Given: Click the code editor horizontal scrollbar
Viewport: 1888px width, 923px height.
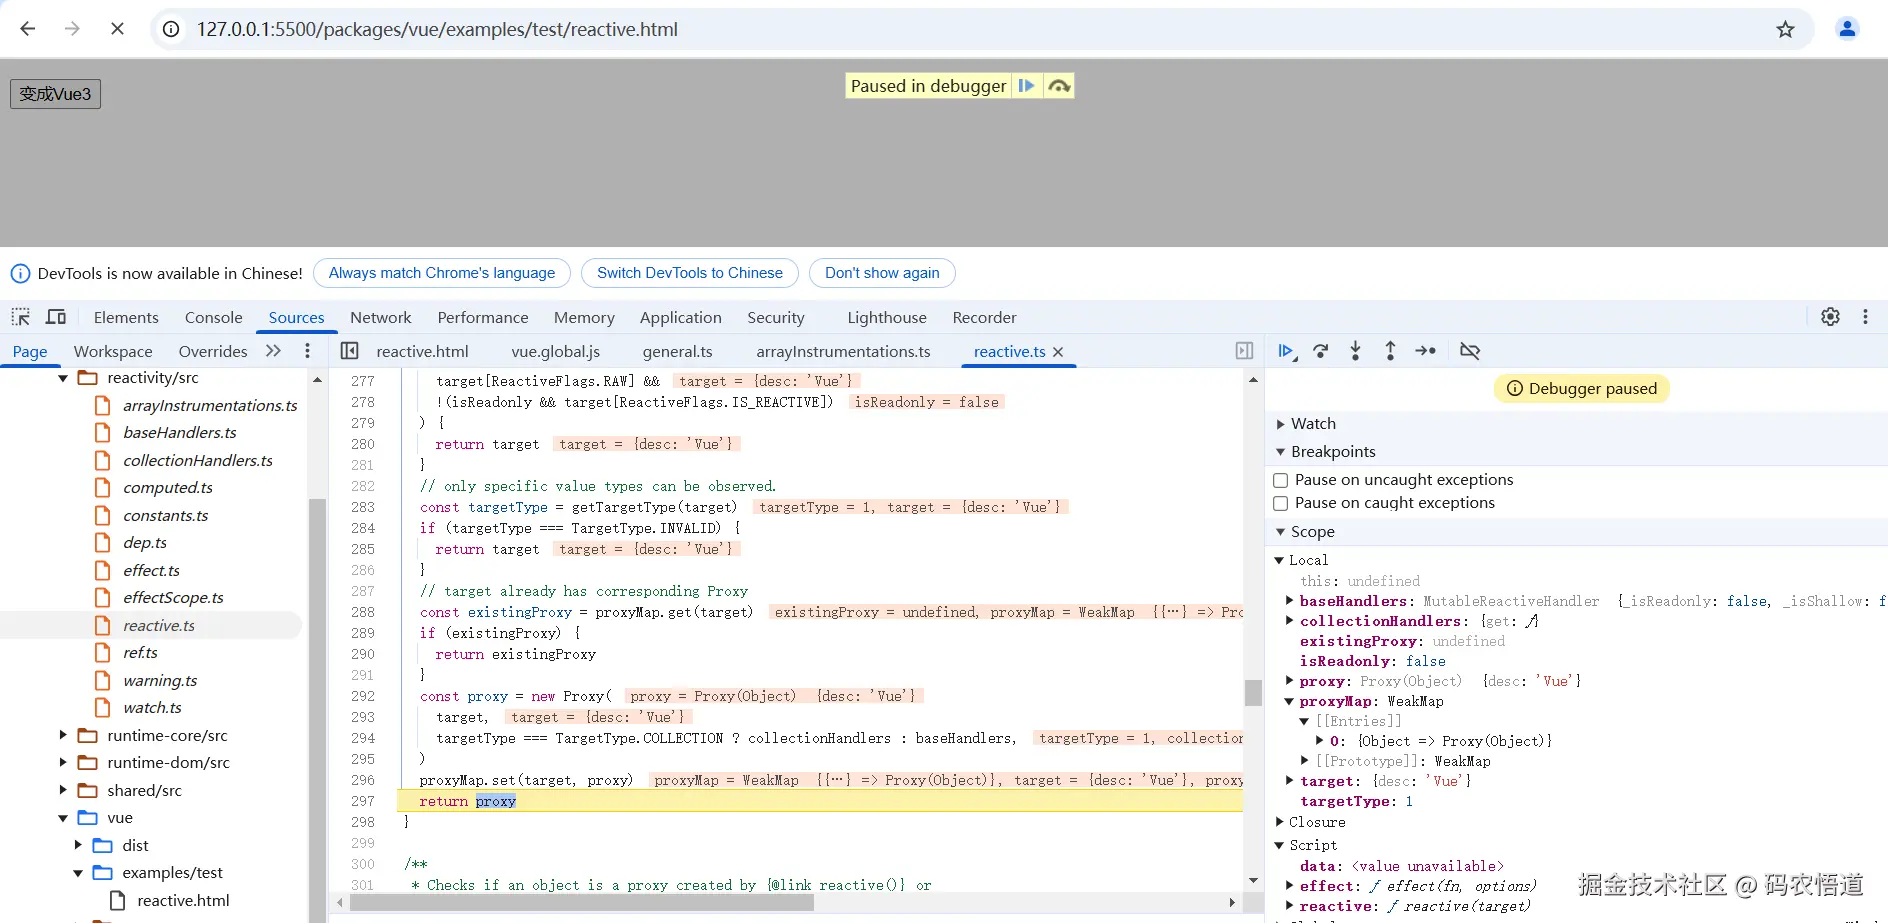Looking at the screenshot, I should (581, 902).
